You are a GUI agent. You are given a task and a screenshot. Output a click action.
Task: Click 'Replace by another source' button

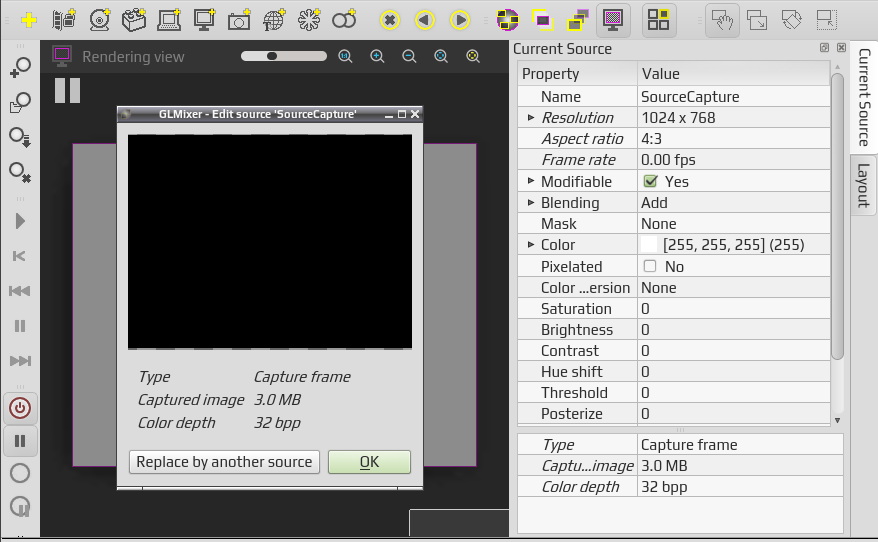click(224, 462)
